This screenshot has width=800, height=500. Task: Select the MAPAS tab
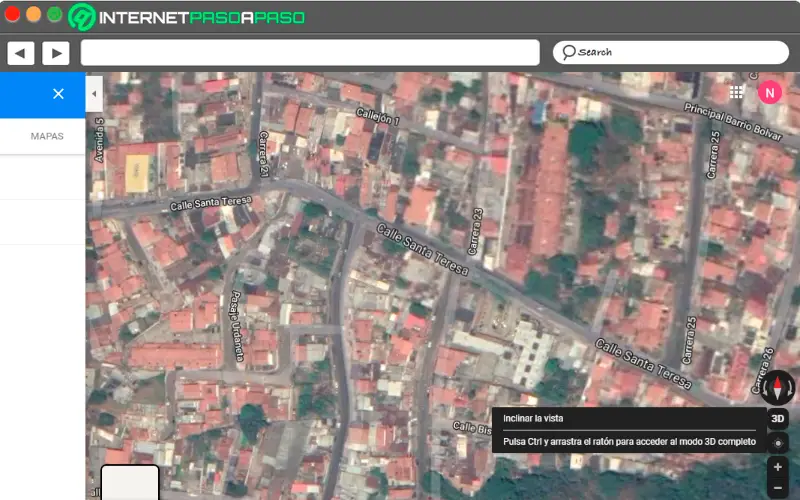(x=47, y=135)
